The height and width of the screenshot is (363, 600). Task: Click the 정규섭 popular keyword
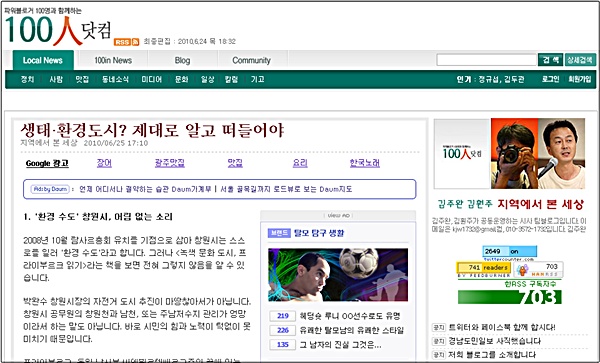489,79
